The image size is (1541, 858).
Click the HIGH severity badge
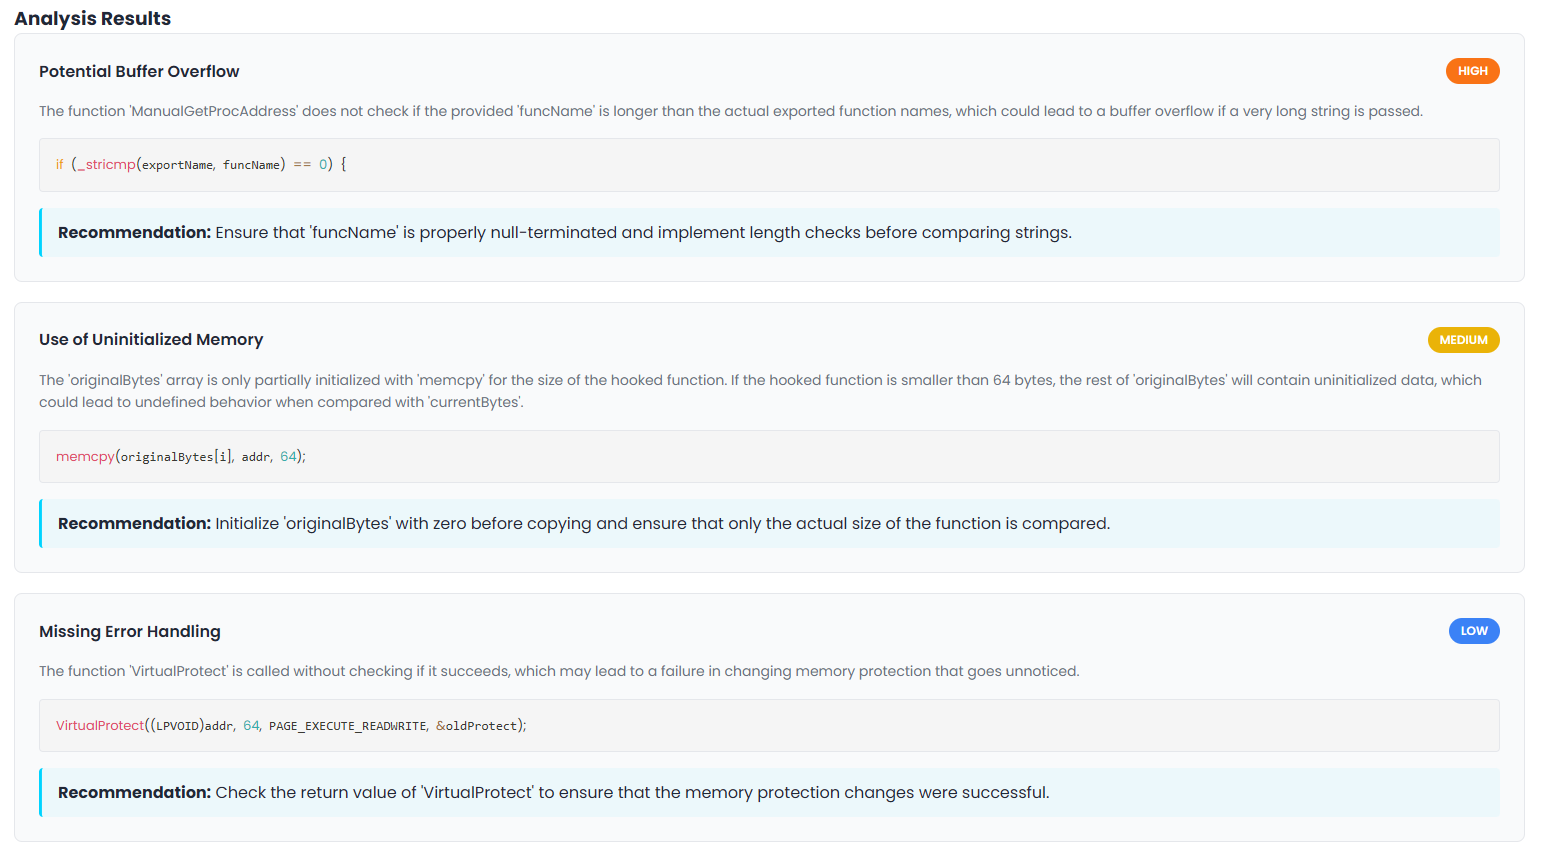pos(1472,71)
